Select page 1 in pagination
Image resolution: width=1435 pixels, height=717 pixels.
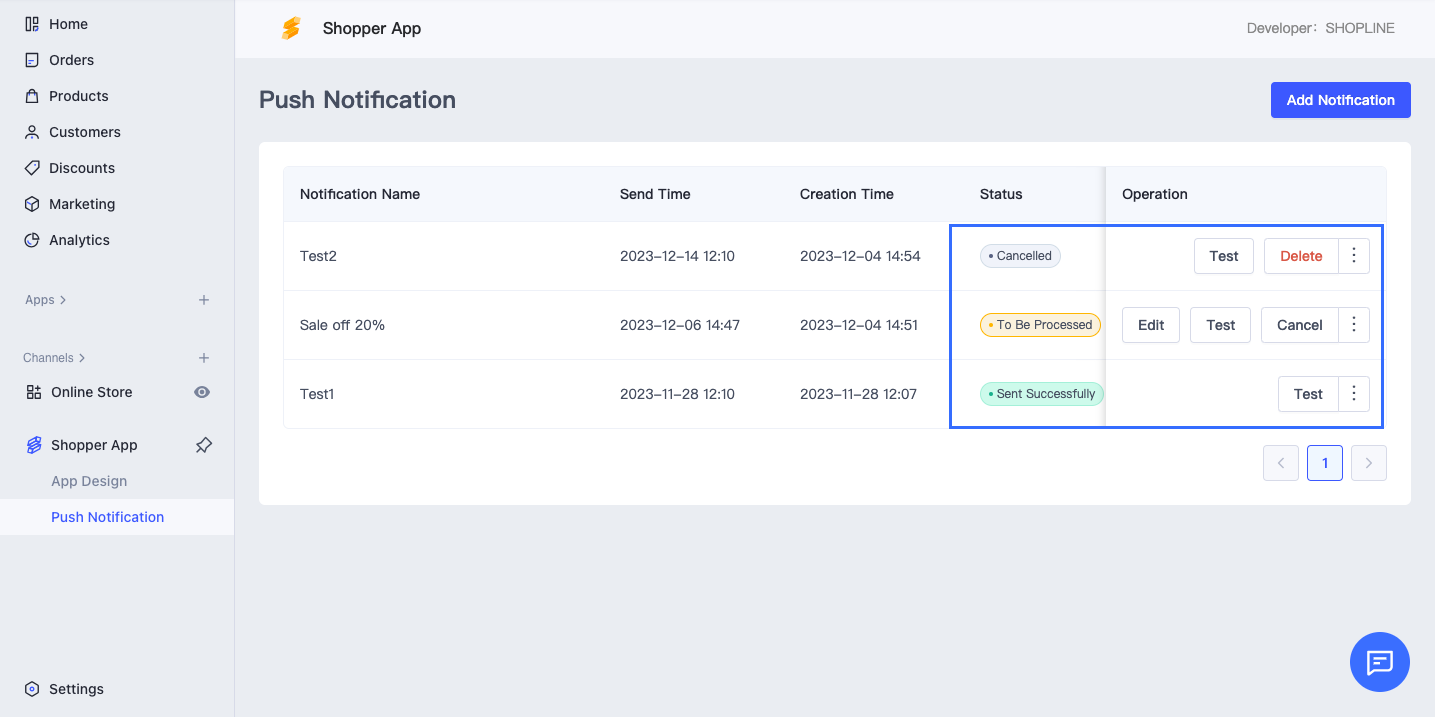(1324, 463)
